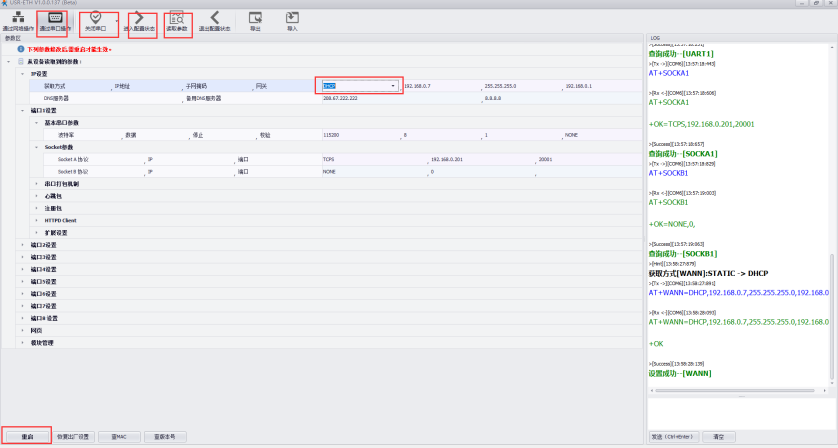Click the 进入配置状态 enter configuration icon
838x448 pixels.
[x=142, y=21]
